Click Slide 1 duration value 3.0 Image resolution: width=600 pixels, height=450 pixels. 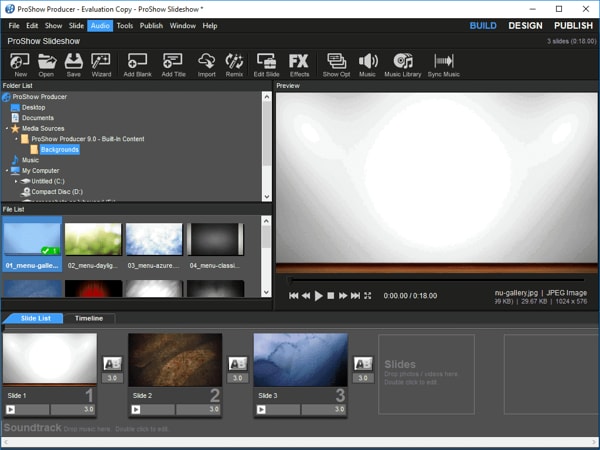pos(73,409)
